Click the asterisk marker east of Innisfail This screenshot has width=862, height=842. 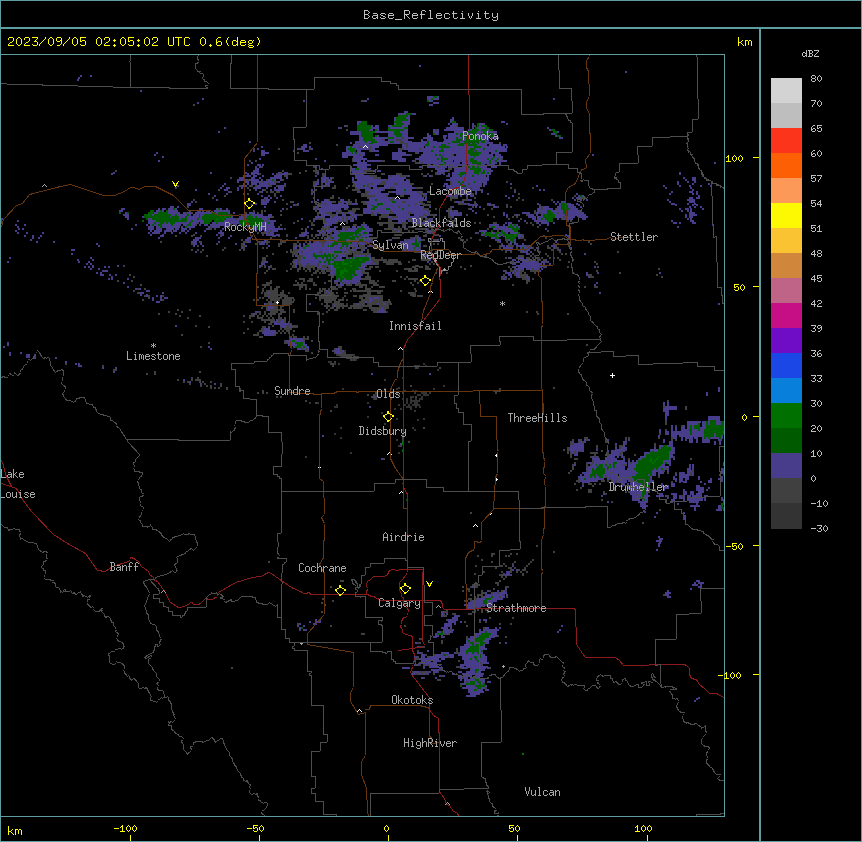(x=502, y=303)
